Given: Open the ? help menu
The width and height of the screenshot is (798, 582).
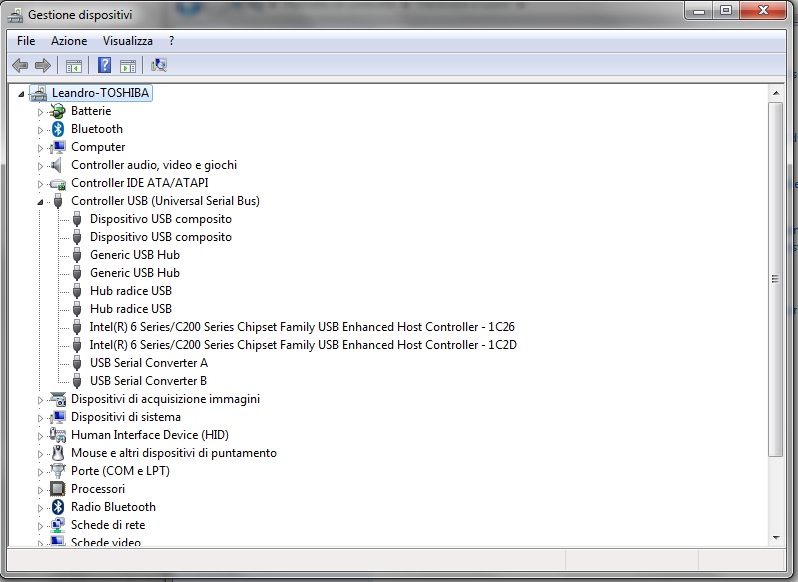Looking at the screenshot, I should coord(172,41).
